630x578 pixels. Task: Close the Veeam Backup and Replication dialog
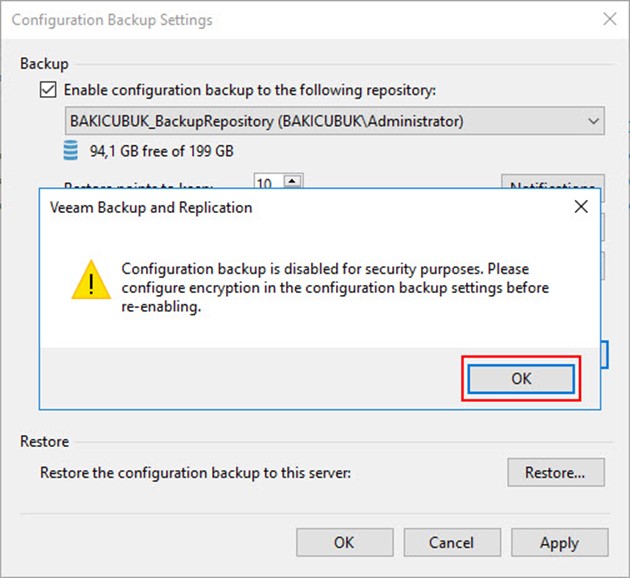click(x=581, y=207)
